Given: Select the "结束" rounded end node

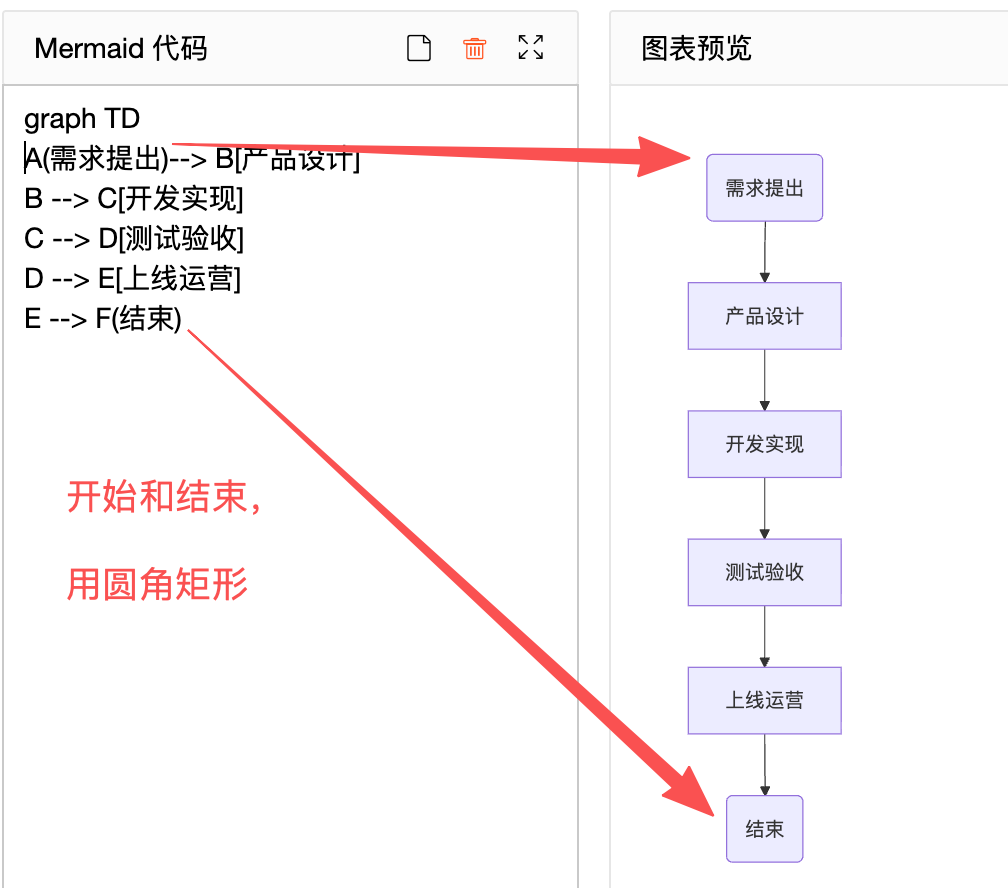Looking at the screenshot, I should (x=764, y=828).
